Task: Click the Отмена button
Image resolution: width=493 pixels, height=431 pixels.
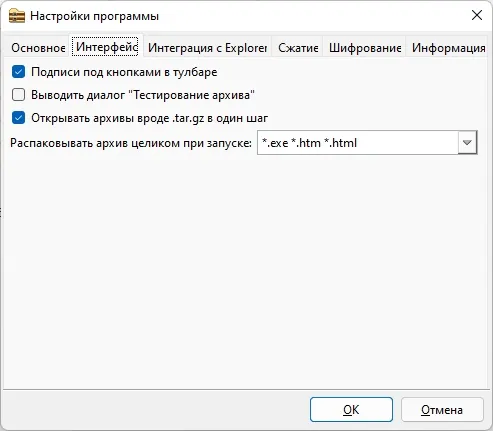Action: point(442,410)
